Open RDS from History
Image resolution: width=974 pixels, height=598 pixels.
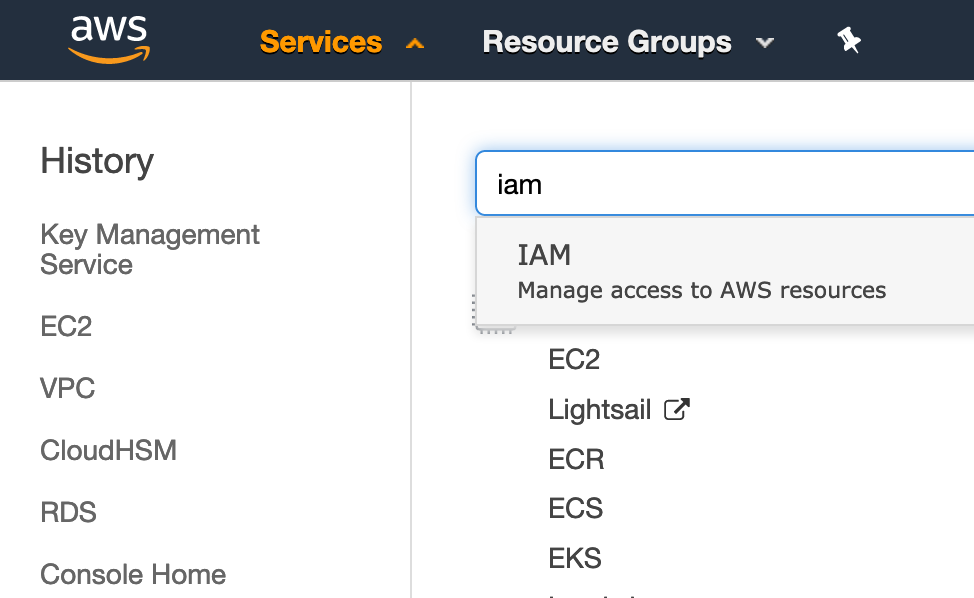68,512
